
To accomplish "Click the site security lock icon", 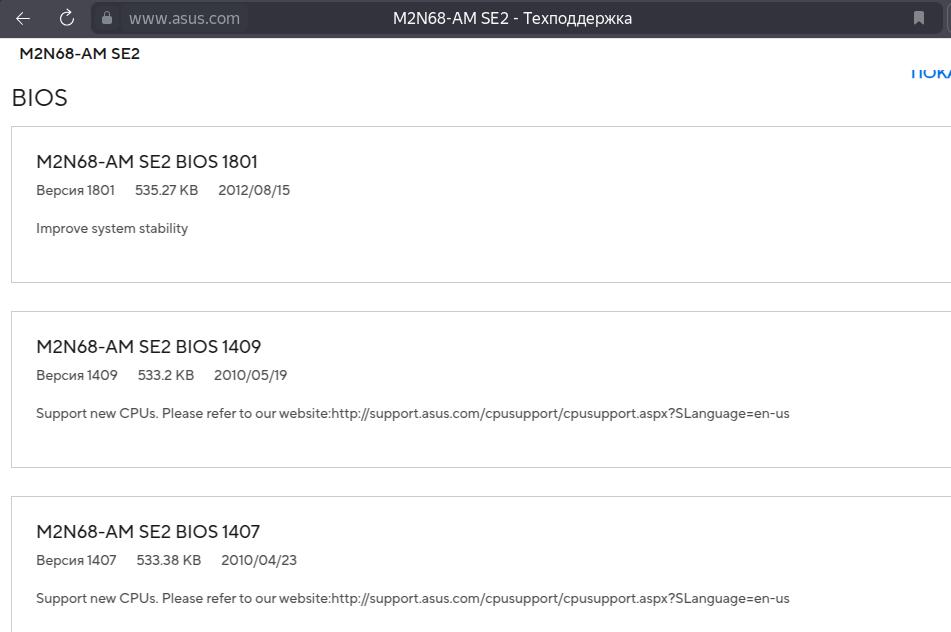I will click(x=108, y=18).
